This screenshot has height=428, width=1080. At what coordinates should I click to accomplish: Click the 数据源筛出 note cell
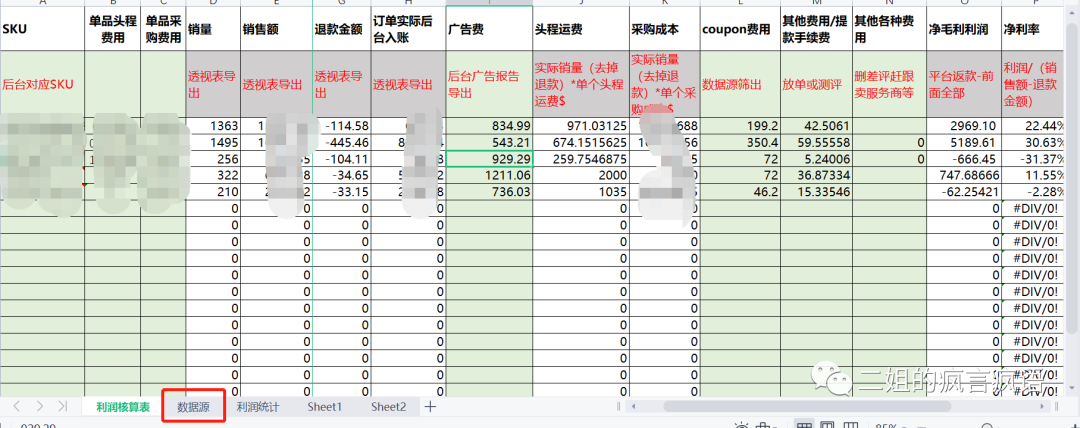740,84
